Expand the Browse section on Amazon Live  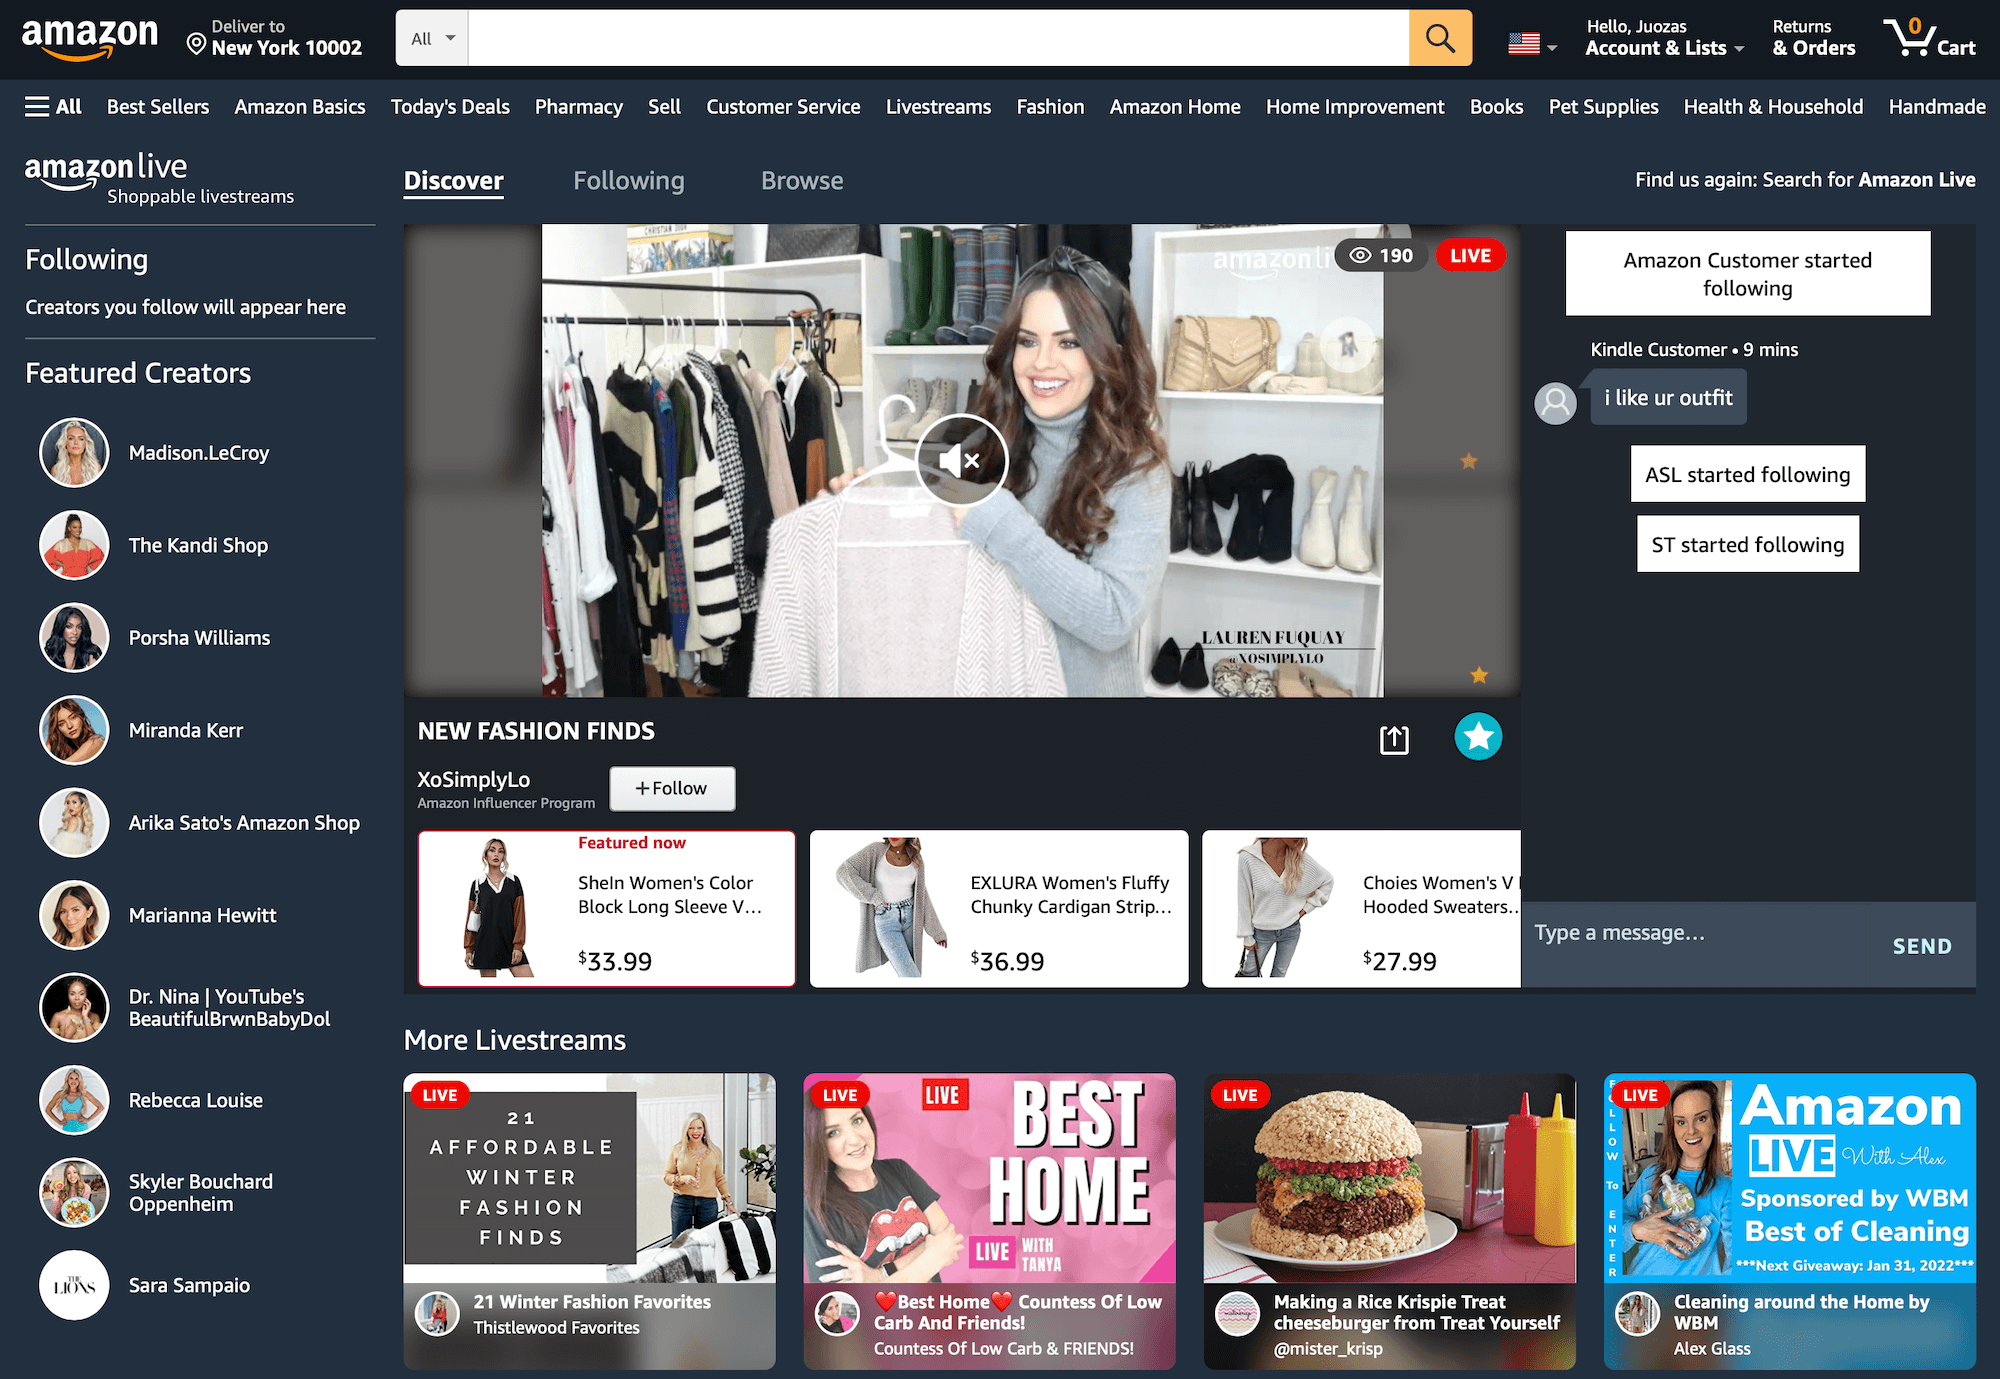[x=801, y=181]
